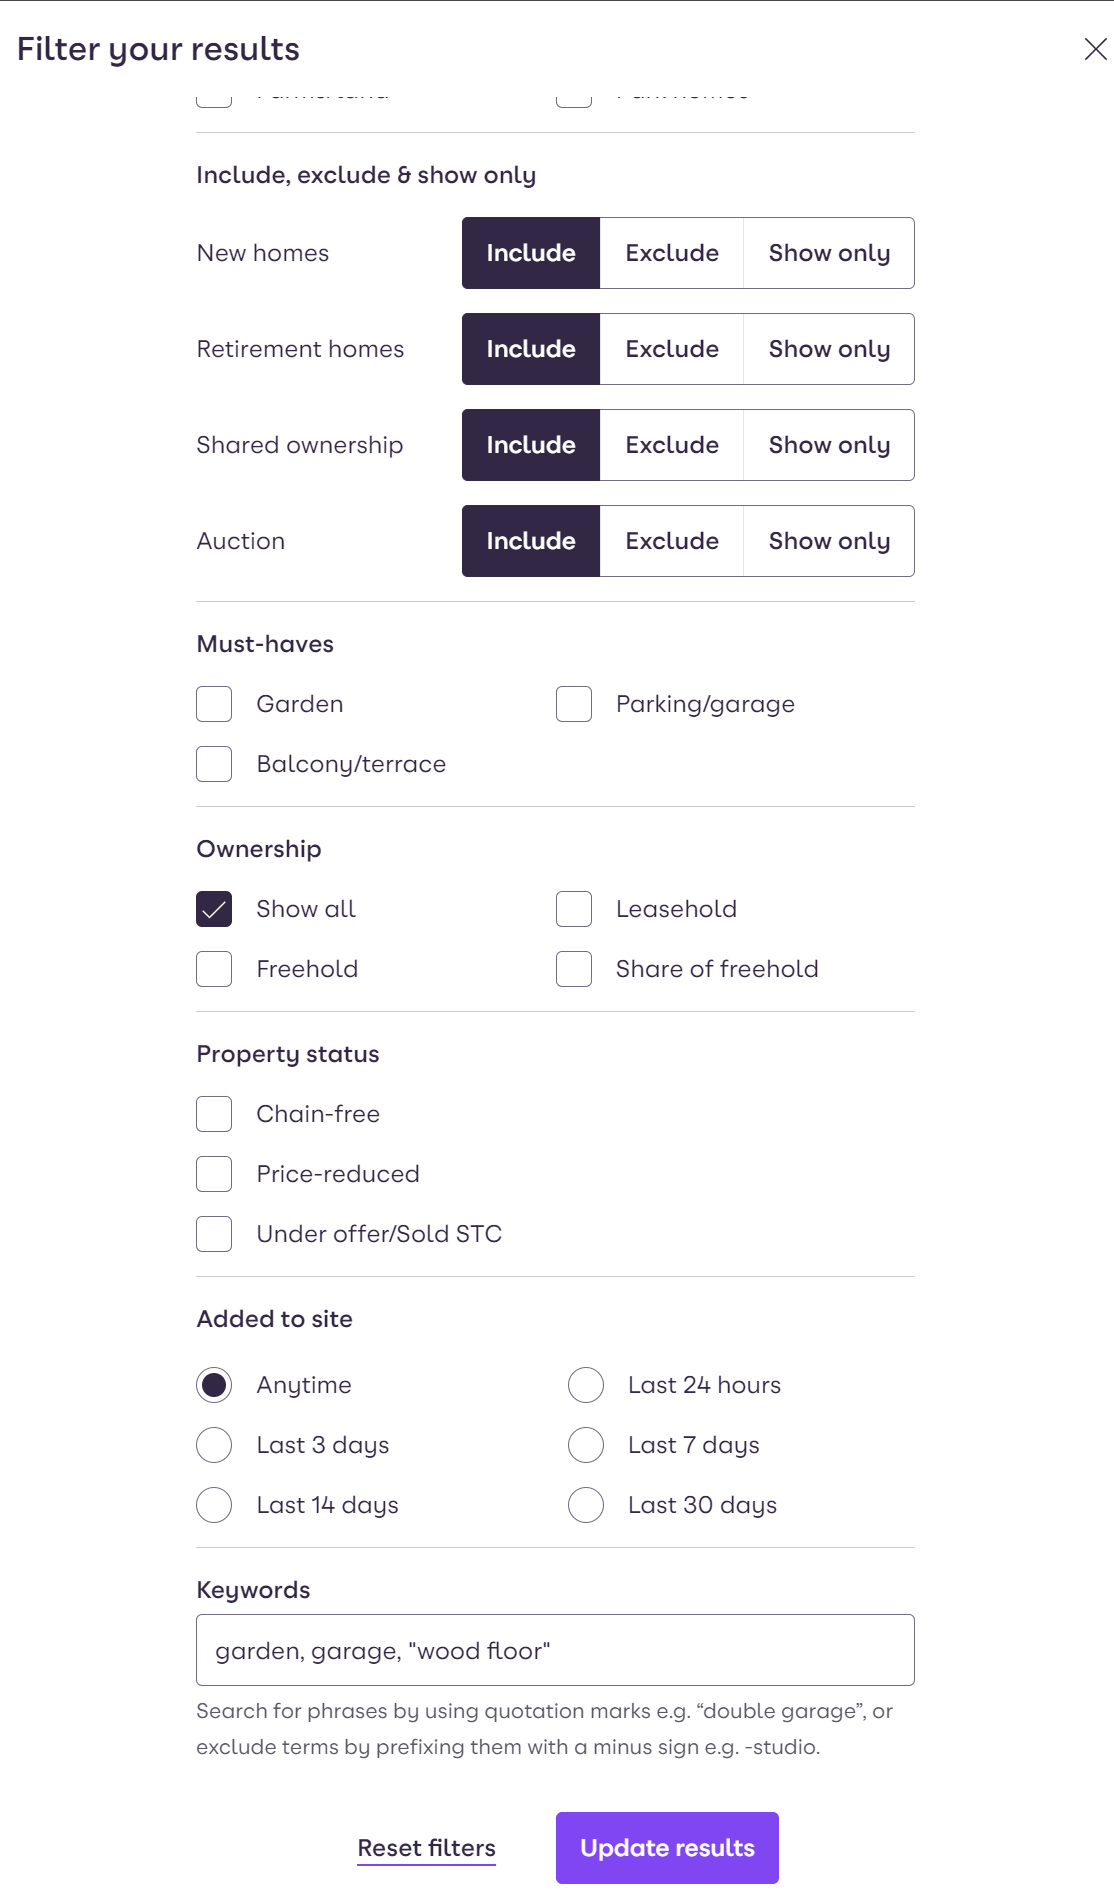Choose Show only for New homes
The width and height of the screenshot is (1114, 1904).
pyautogui.click(x=829, y=253)
